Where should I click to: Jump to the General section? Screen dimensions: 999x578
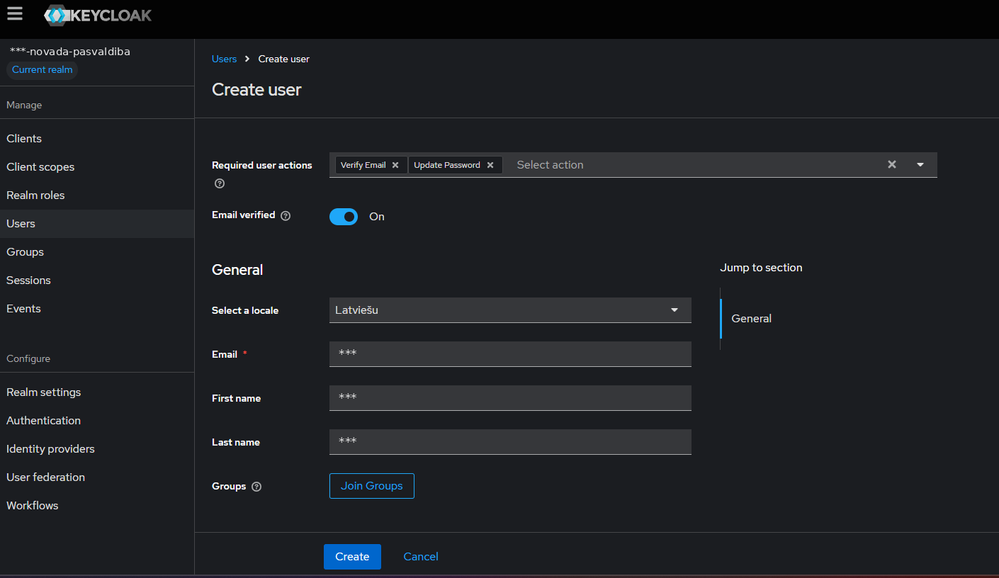click(x=751, y=319)
